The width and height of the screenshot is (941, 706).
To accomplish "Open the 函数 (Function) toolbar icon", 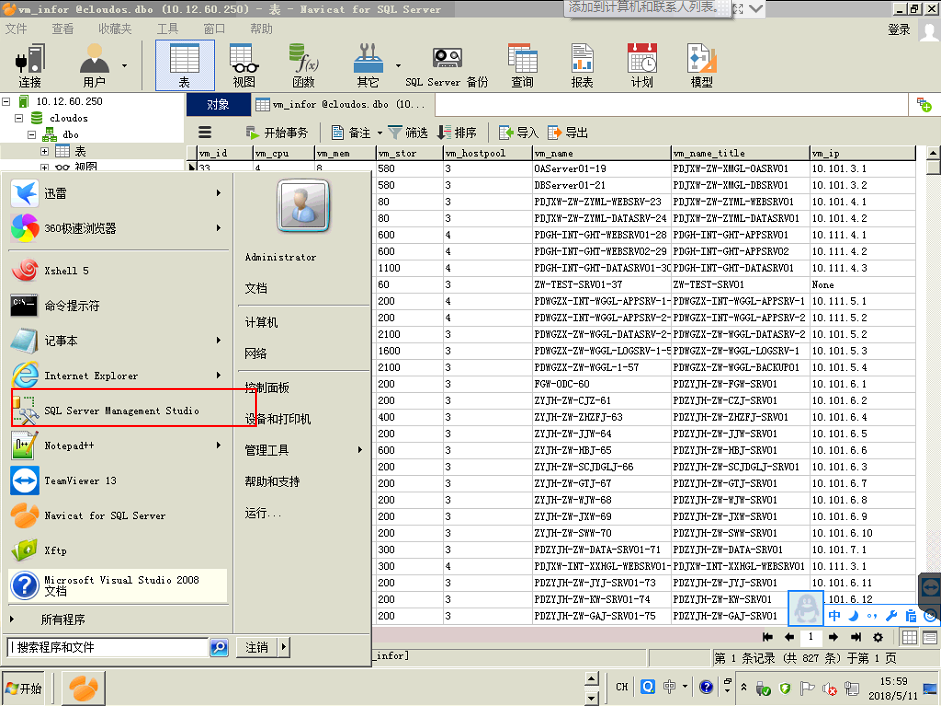I will pos(303,65).
